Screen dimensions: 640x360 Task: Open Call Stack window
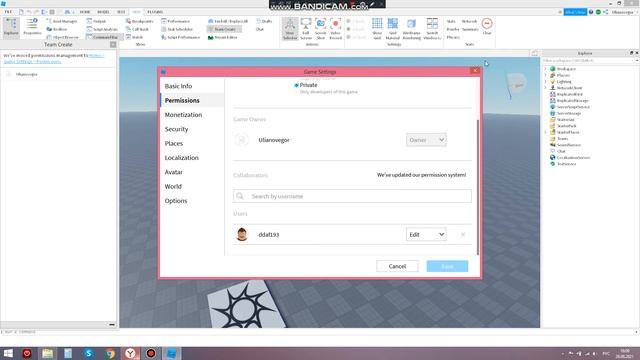[x=137, y=29]
